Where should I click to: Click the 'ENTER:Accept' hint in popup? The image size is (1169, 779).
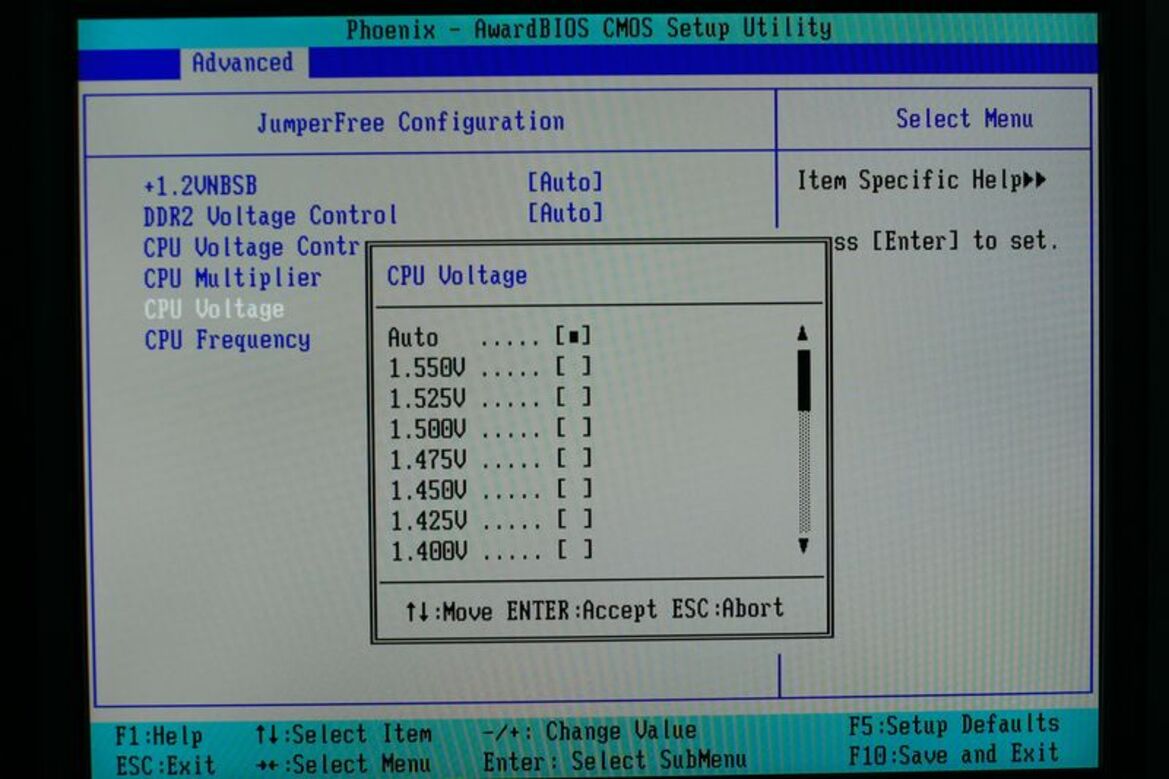pyautogui.click(x=582, y=611)
